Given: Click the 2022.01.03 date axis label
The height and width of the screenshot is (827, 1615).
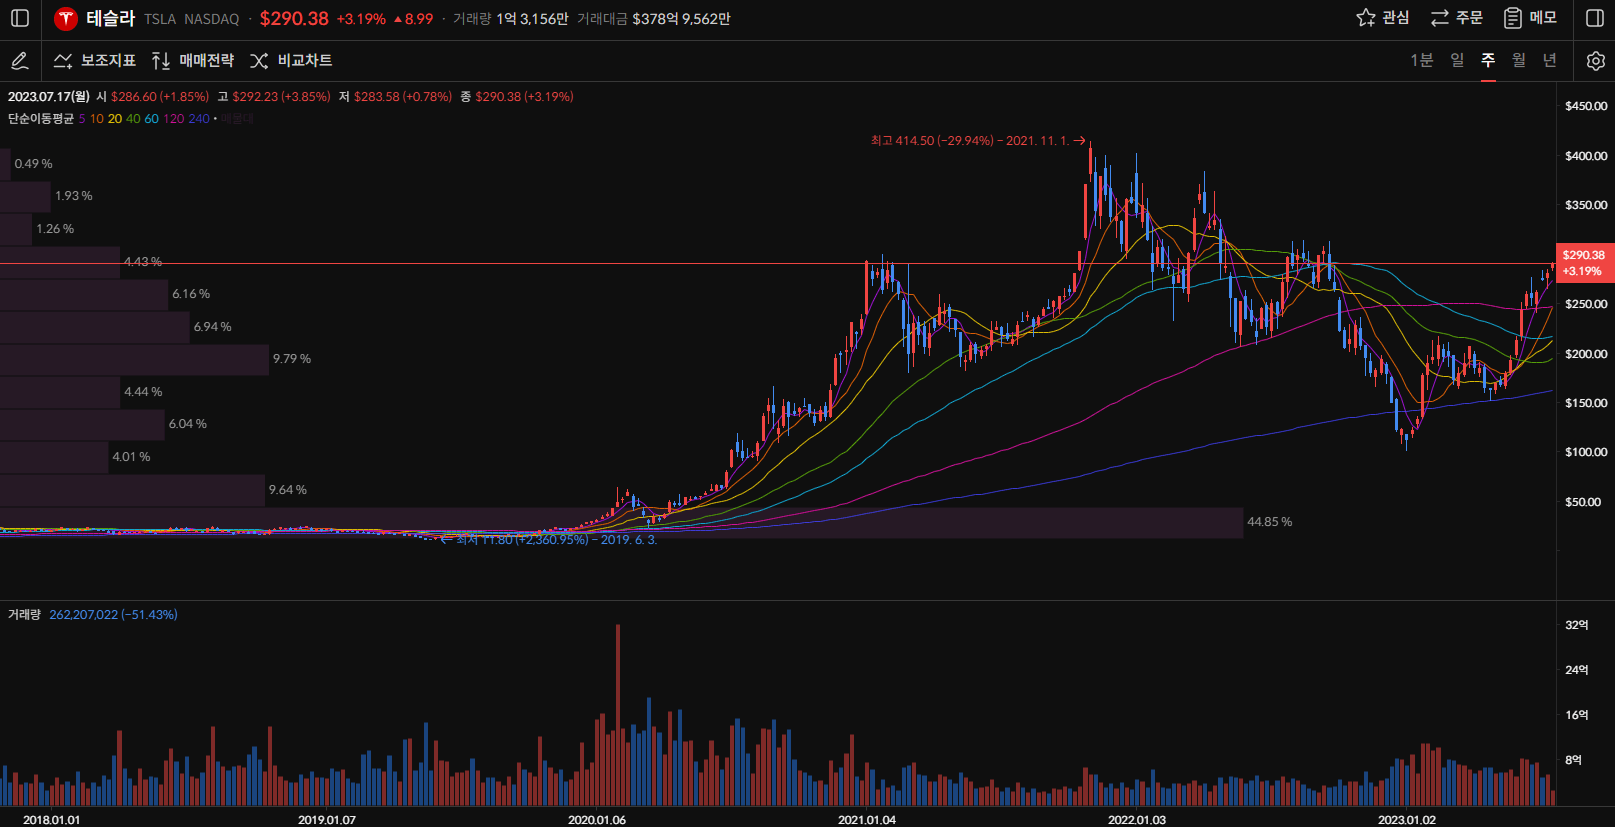Looking at the screenshot, I should (1137, 820).
